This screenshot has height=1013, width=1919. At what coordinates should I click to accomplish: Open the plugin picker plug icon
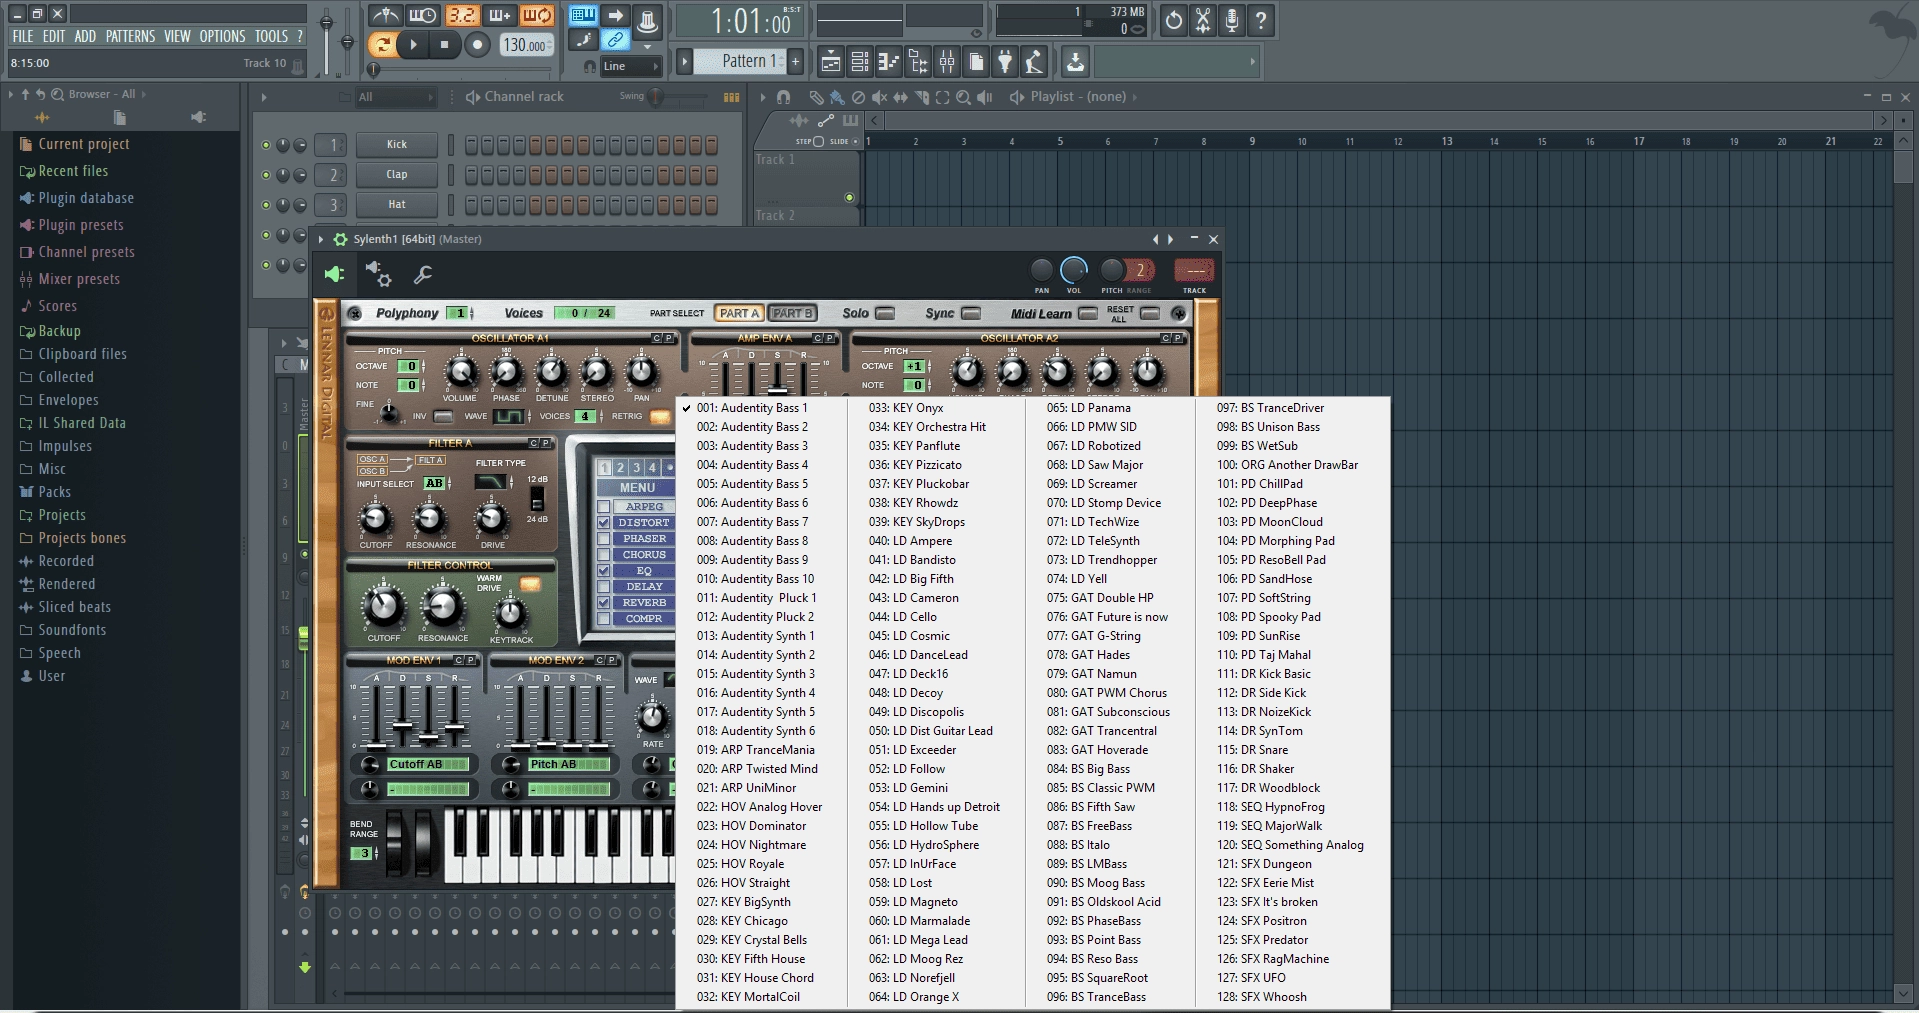(1005, 62)
